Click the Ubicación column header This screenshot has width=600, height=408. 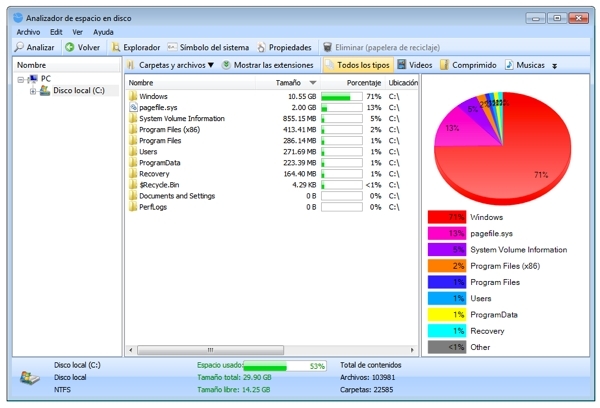pos(403,83)
